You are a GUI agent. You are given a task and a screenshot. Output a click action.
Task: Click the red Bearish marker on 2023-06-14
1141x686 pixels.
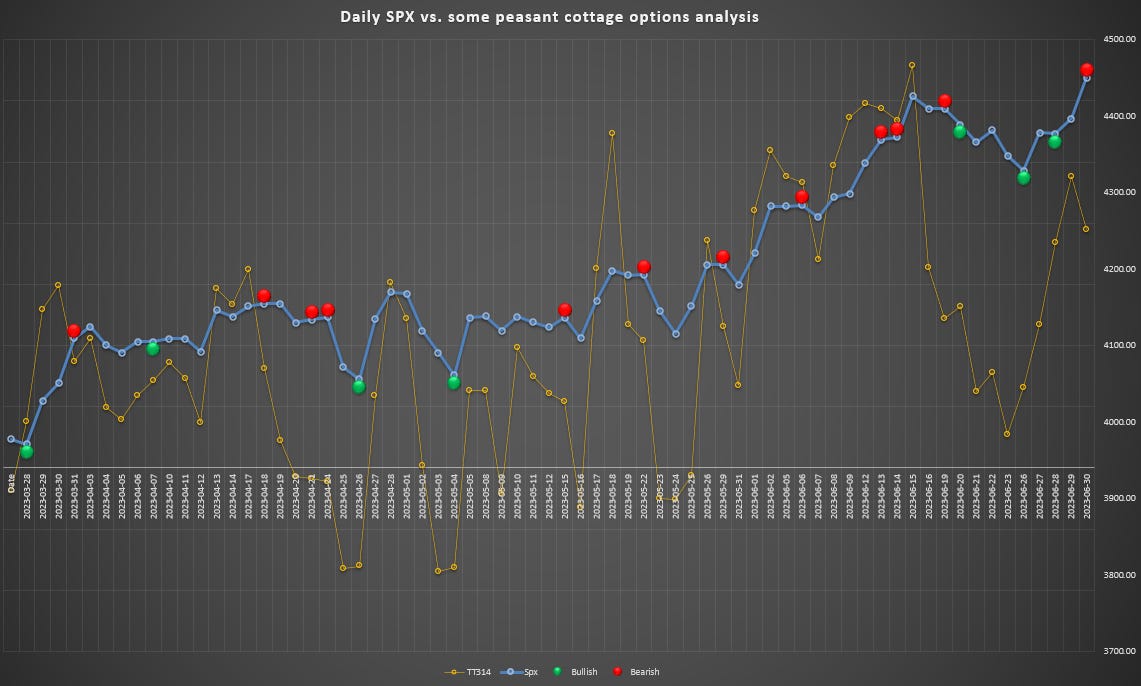896,129
